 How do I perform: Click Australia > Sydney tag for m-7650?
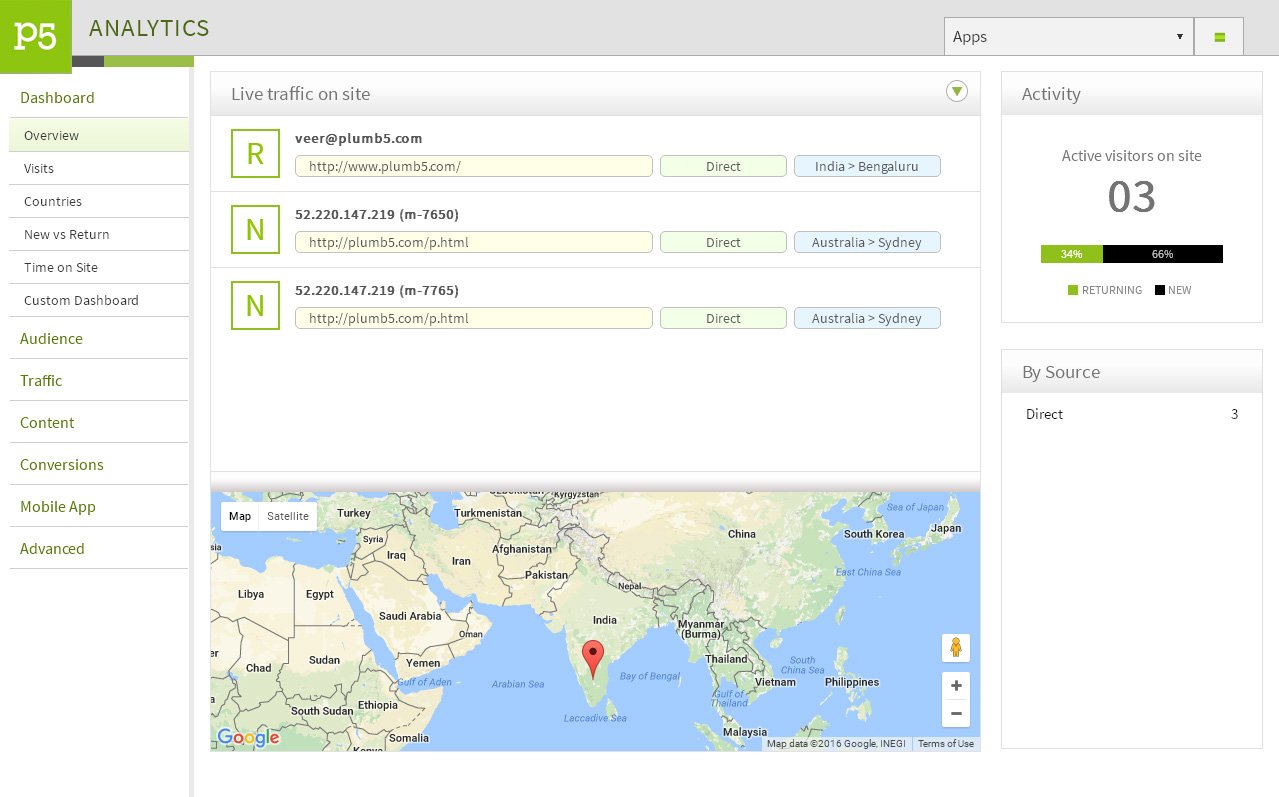coord(867,243)
